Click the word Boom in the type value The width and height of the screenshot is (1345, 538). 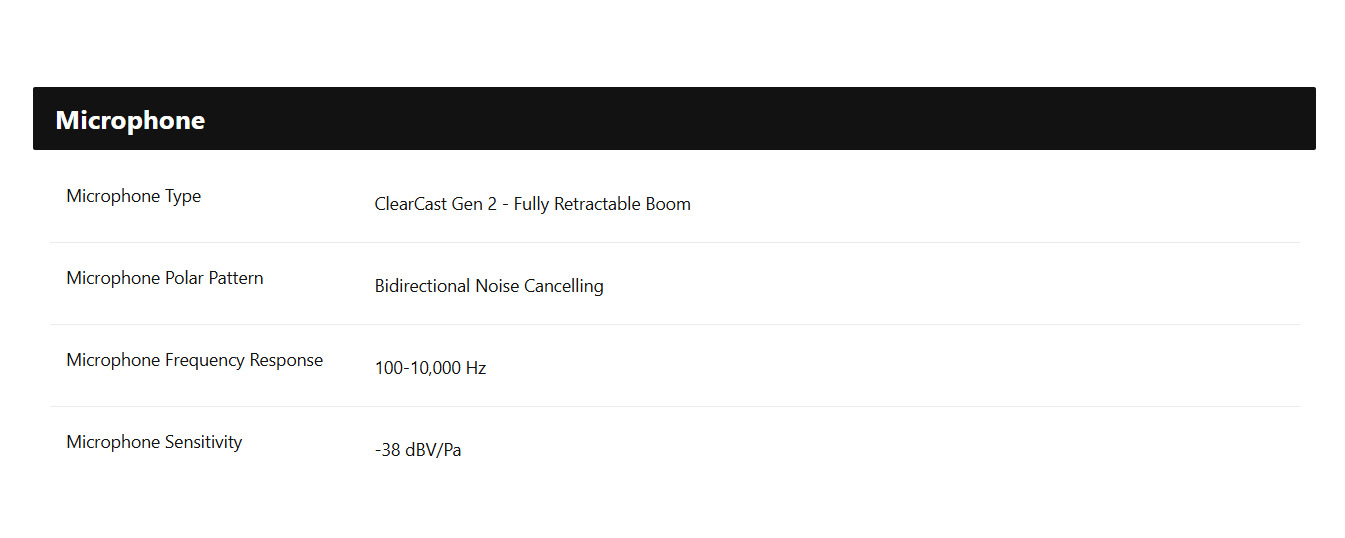670,204
